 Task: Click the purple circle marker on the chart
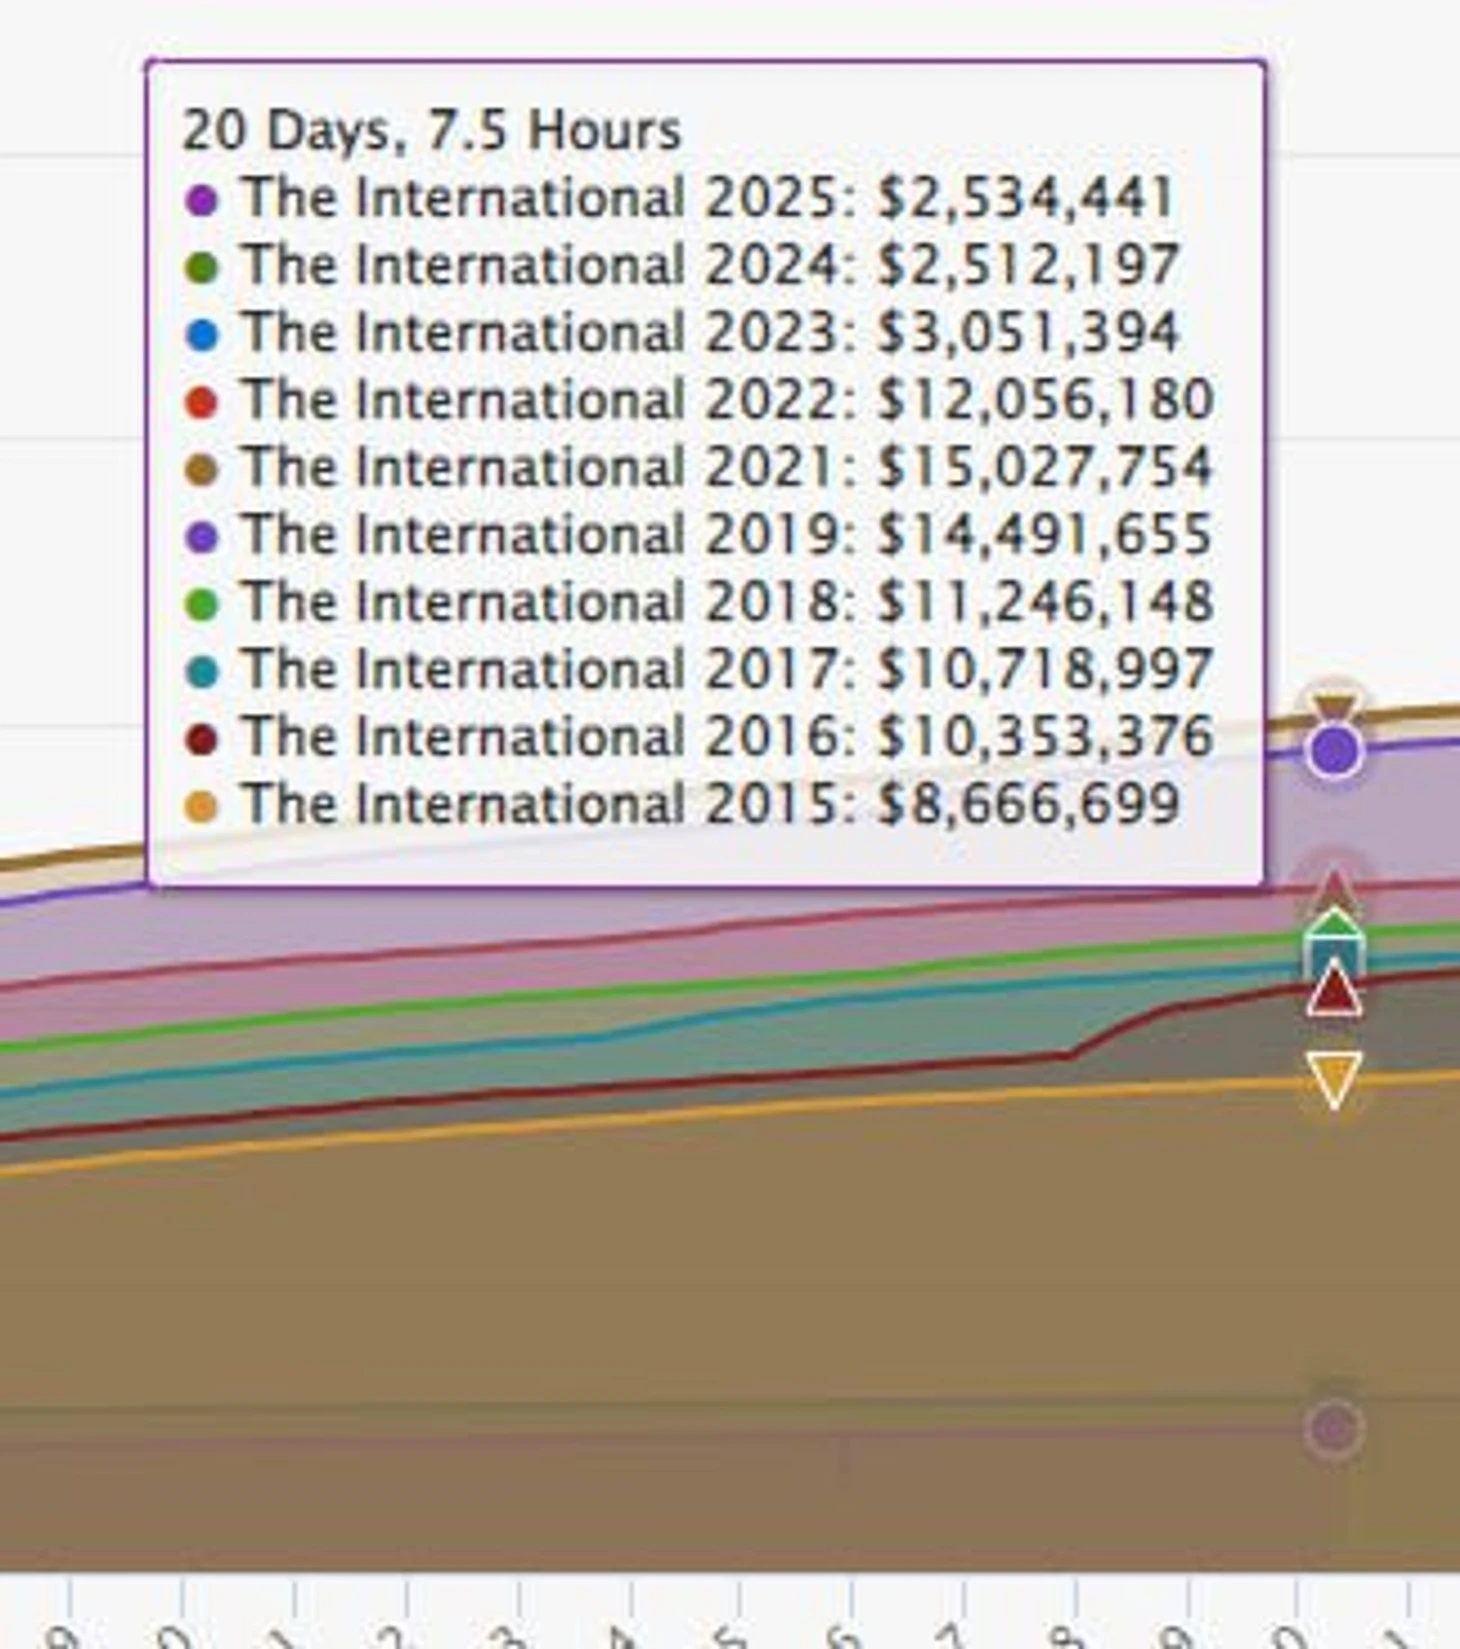click(x=1334, y=751)
